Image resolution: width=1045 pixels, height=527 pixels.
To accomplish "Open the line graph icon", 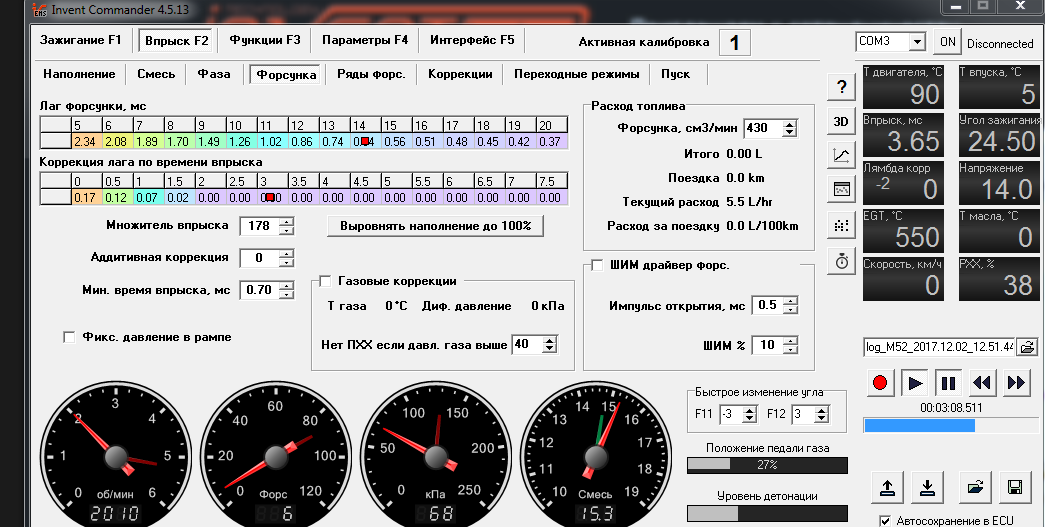I will click(842, 156).
